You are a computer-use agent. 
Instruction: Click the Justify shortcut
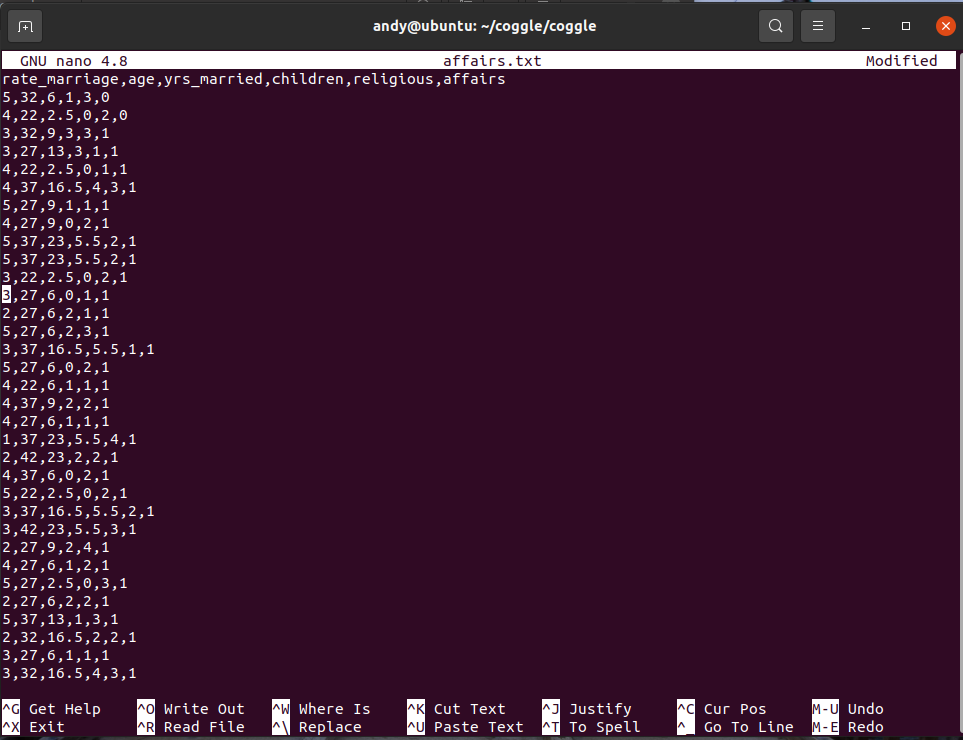(x=587, y=709)
